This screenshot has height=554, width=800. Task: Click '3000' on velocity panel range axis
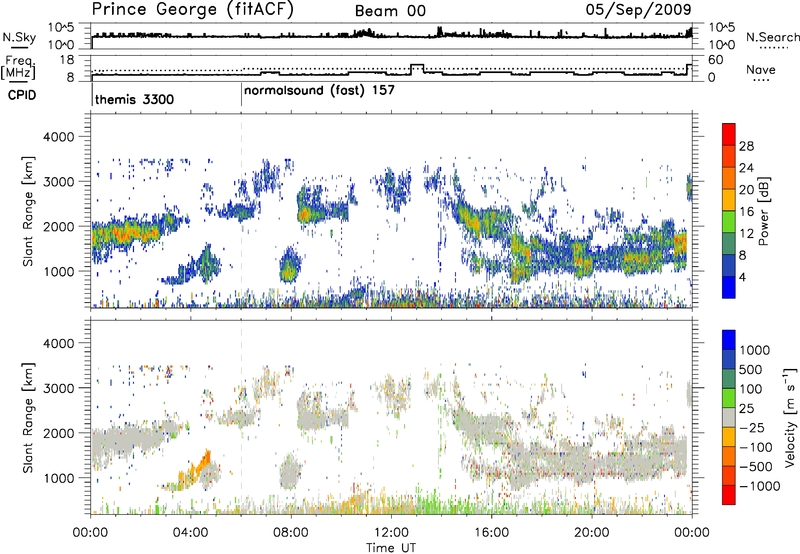[x=58, y=388]
